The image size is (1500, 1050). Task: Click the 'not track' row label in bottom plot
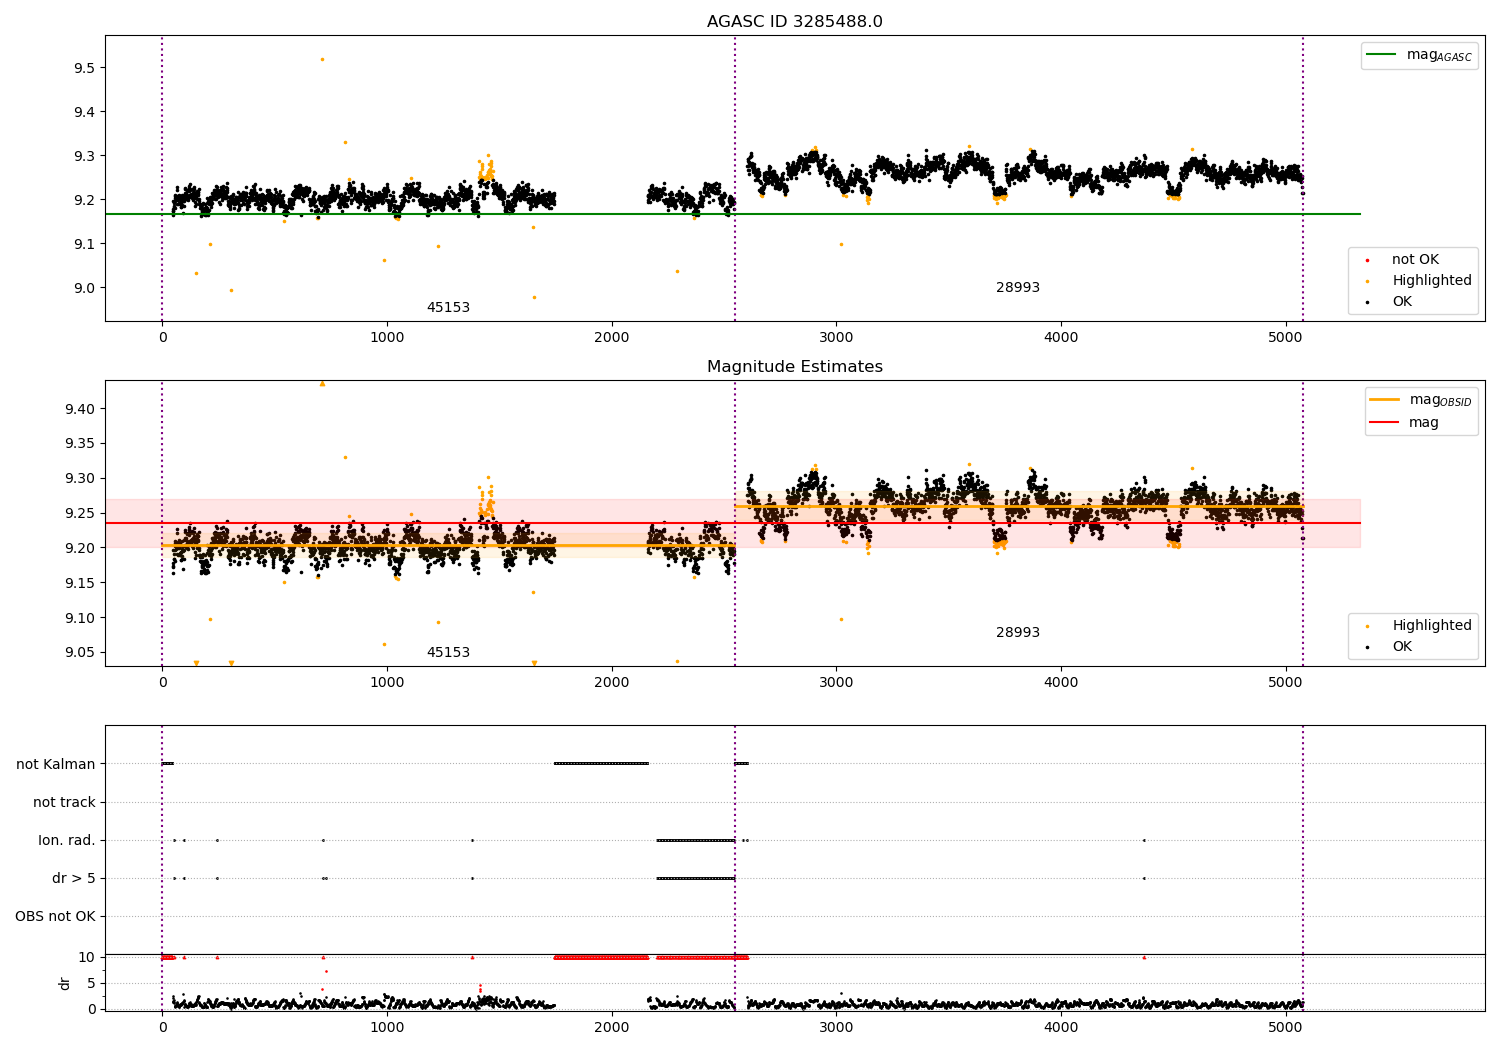(64, 802)
